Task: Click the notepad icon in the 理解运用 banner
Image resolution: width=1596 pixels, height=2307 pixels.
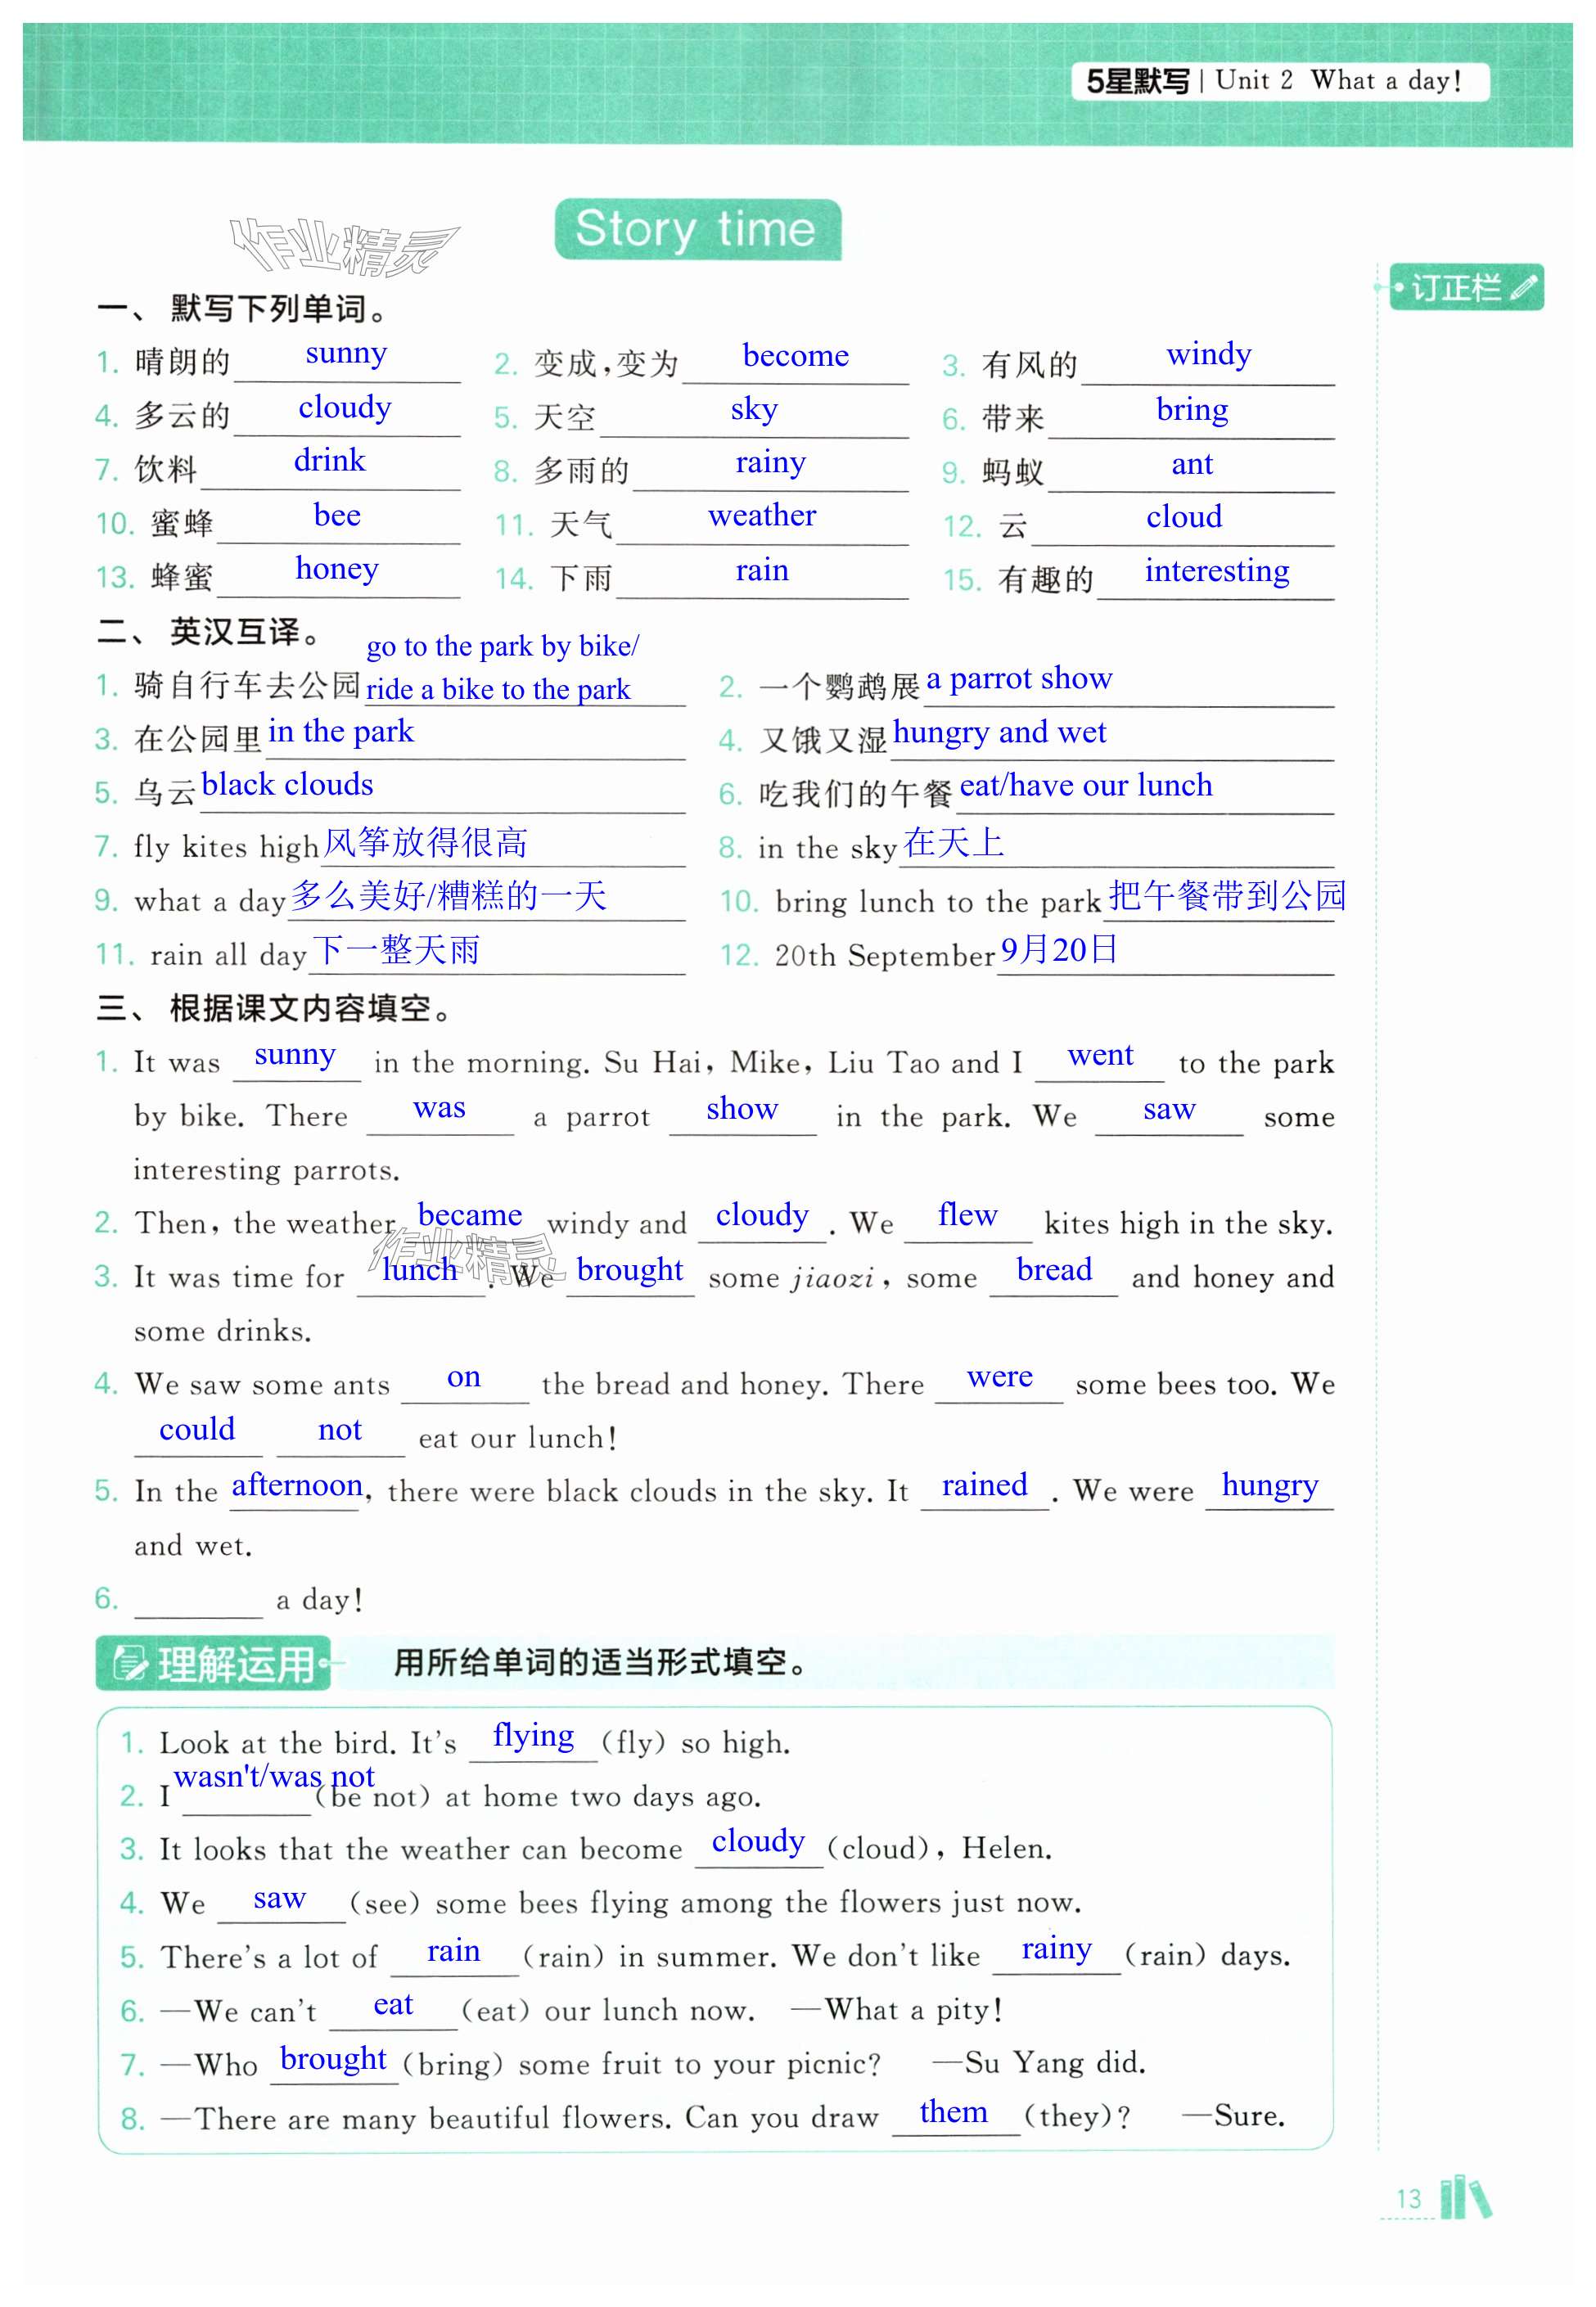Action: coord(130,1664)
